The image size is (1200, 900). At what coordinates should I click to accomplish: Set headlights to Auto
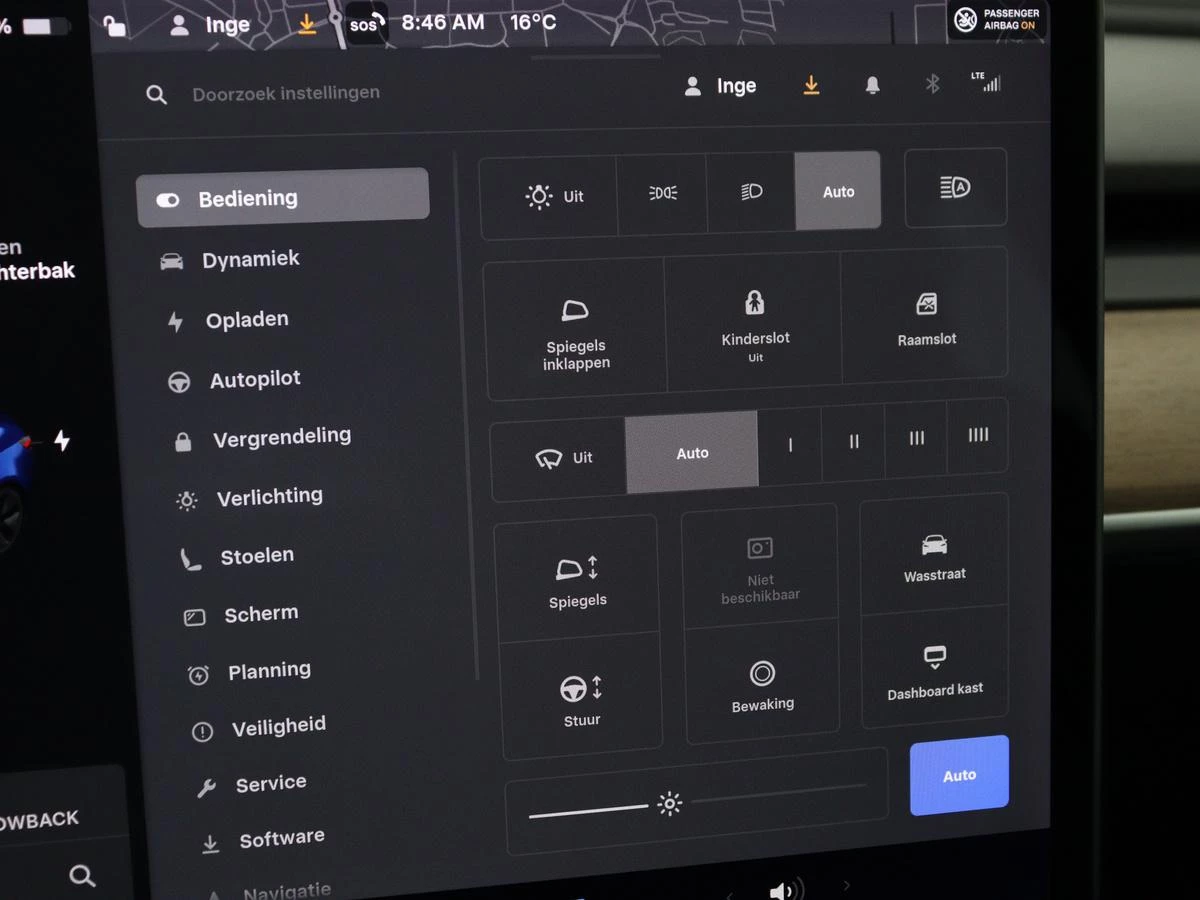(x=838, y=190)
